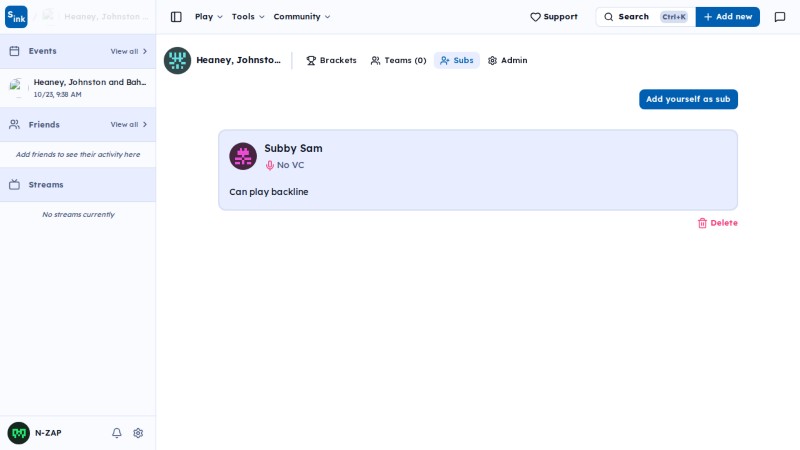Click the Ctrl+K shortcut badge
800x450 pixels.
pos(674,17)
